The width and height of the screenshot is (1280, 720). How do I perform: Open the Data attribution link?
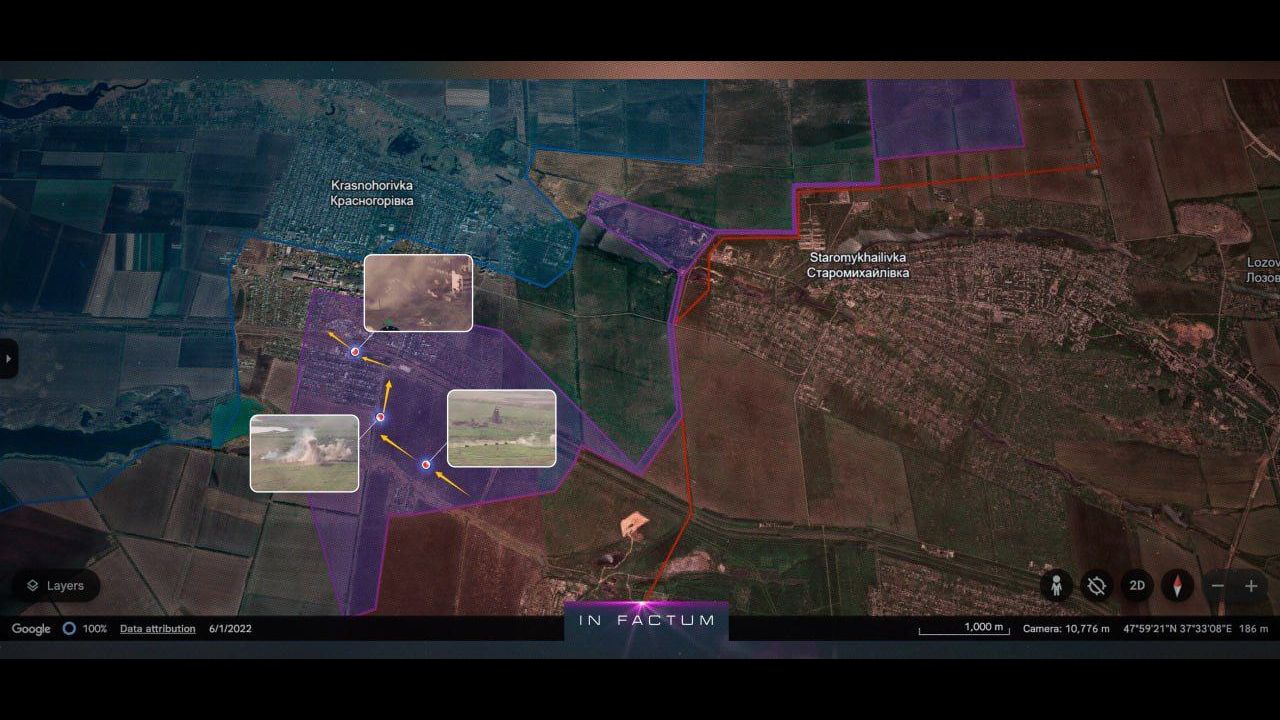coord(158,629)
